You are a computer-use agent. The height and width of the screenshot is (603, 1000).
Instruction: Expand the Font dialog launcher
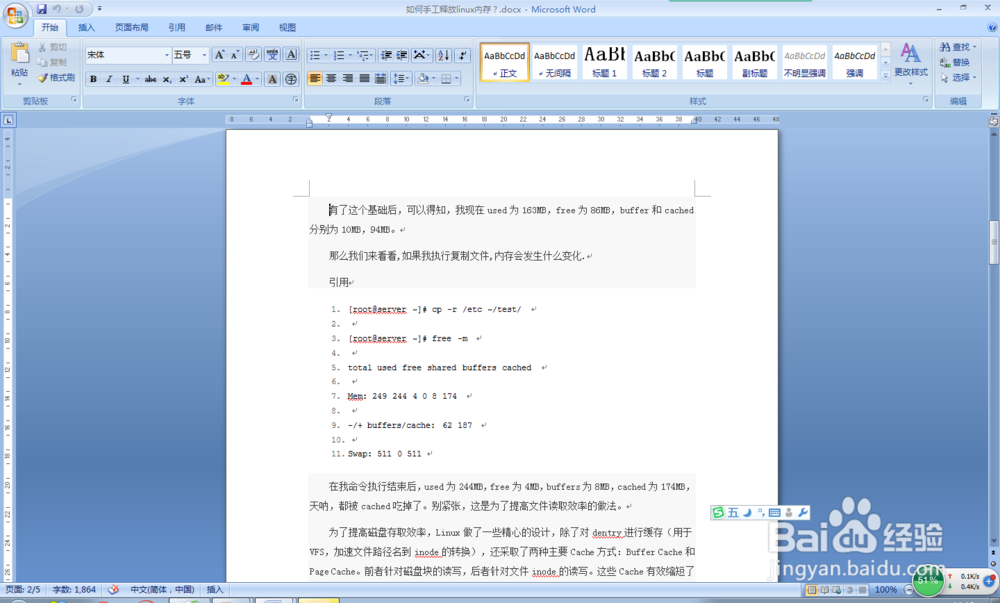pos(295,99)
